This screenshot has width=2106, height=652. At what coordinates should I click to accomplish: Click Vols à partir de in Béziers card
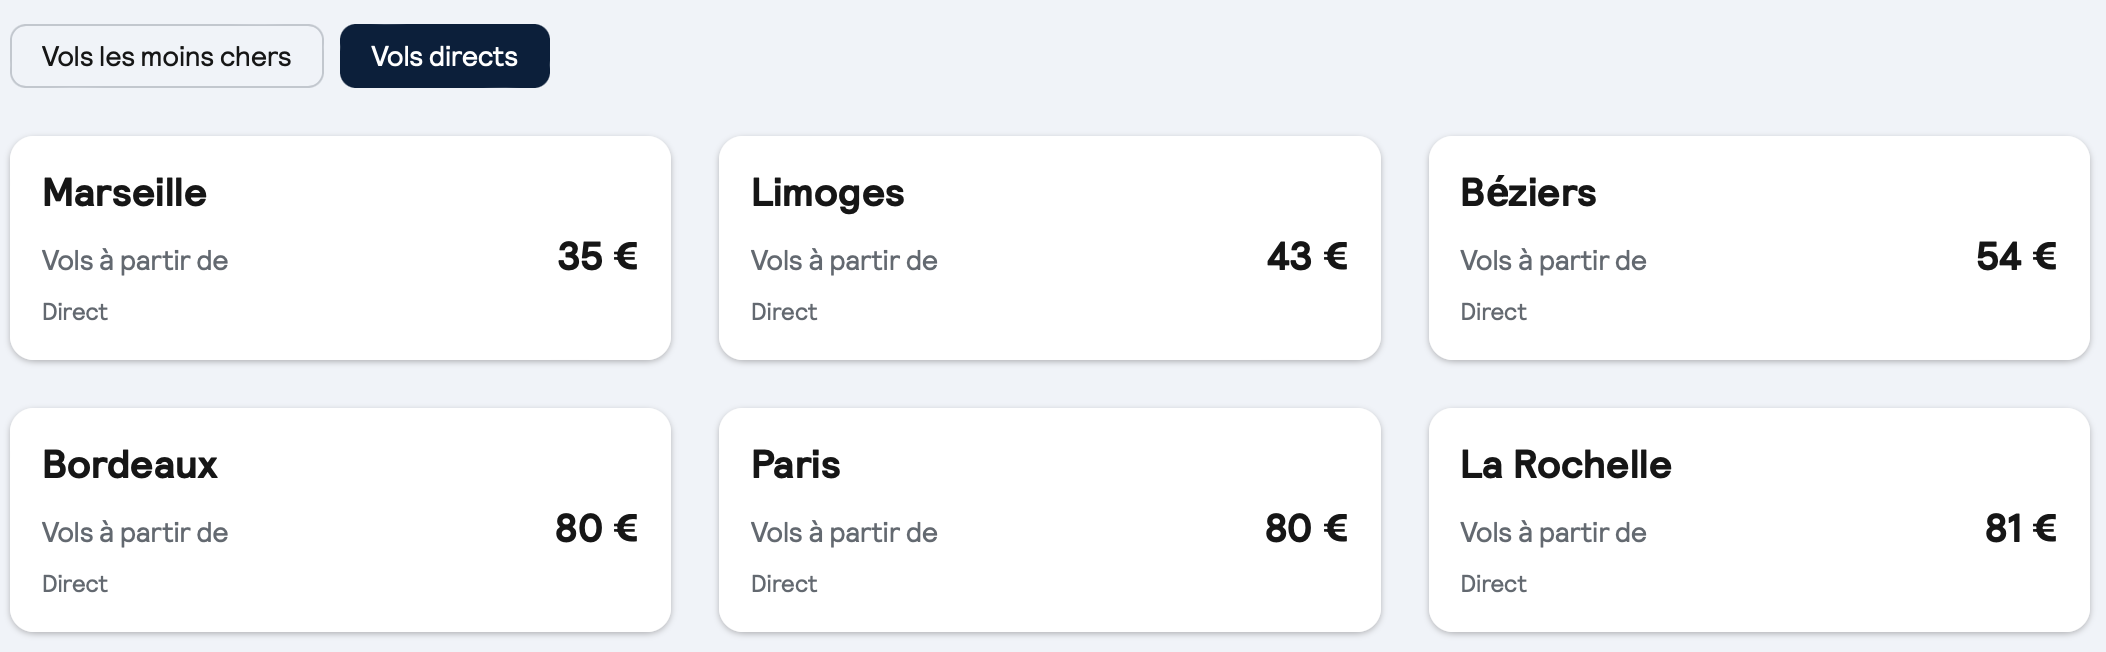click(x=1553, y=261)
